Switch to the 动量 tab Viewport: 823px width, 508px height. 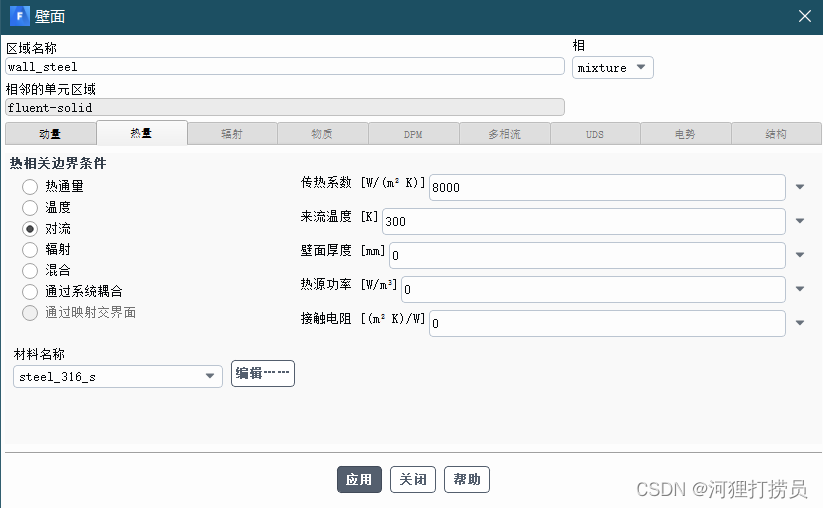point(50,134)
